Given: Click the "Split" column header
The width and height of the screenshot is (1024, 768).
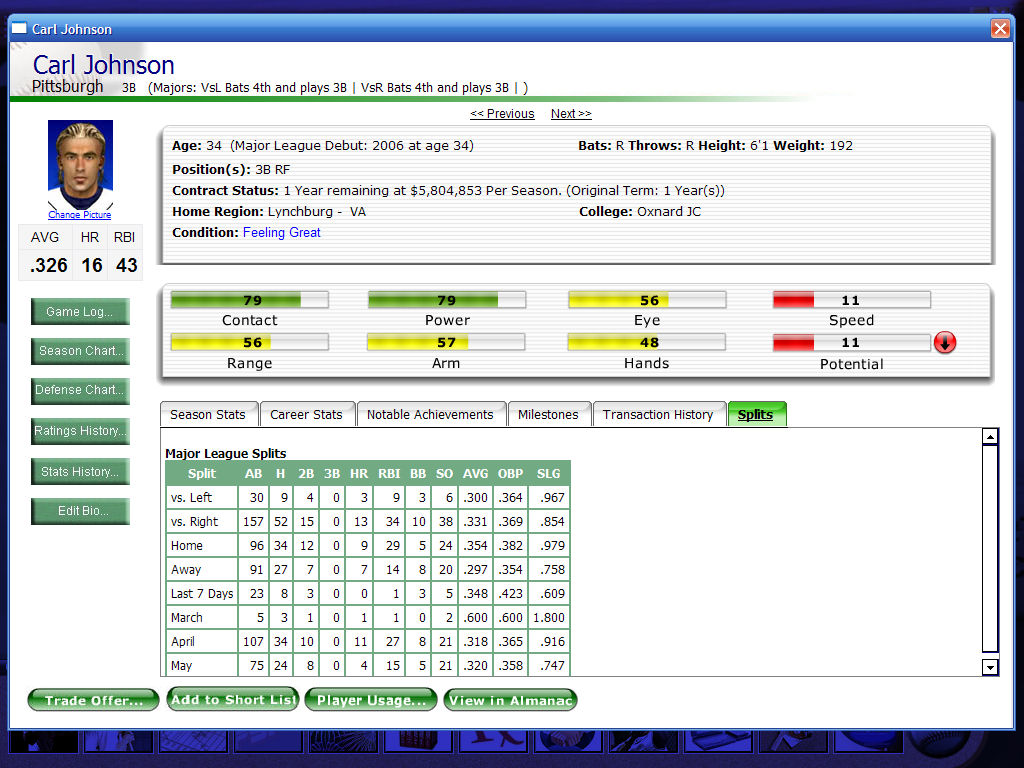Looking at the screenshot, I should coord(202,473).
